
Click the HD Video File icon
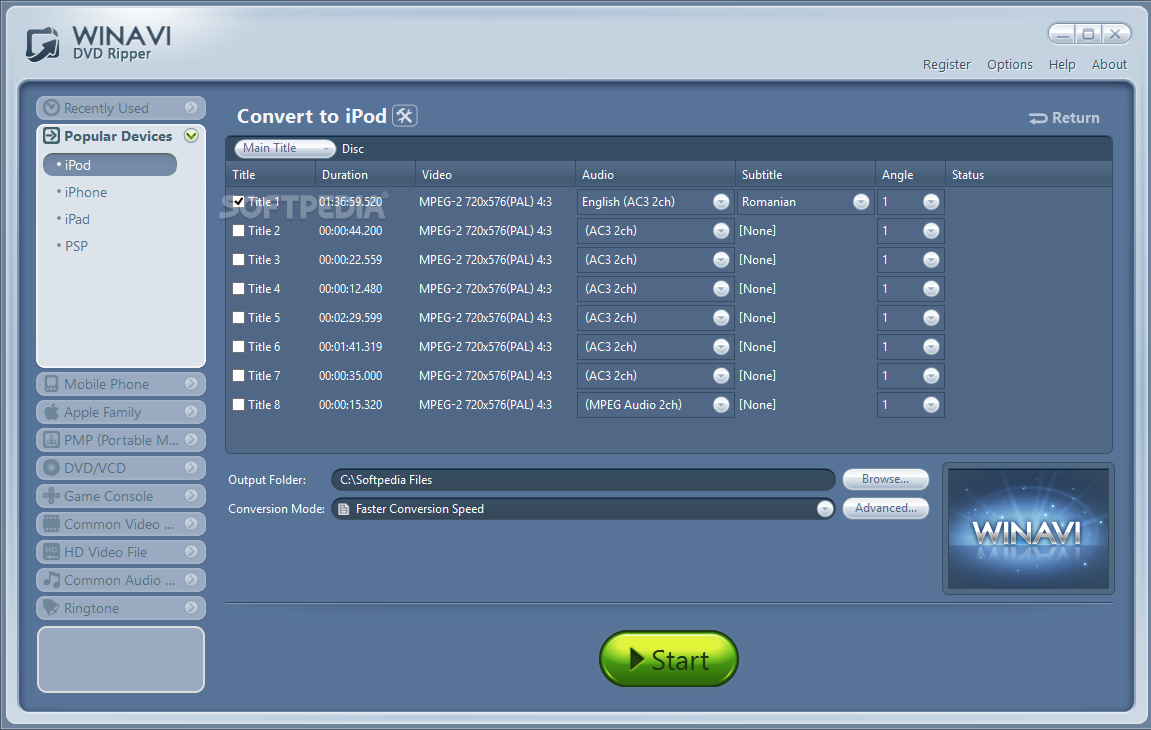51,552
